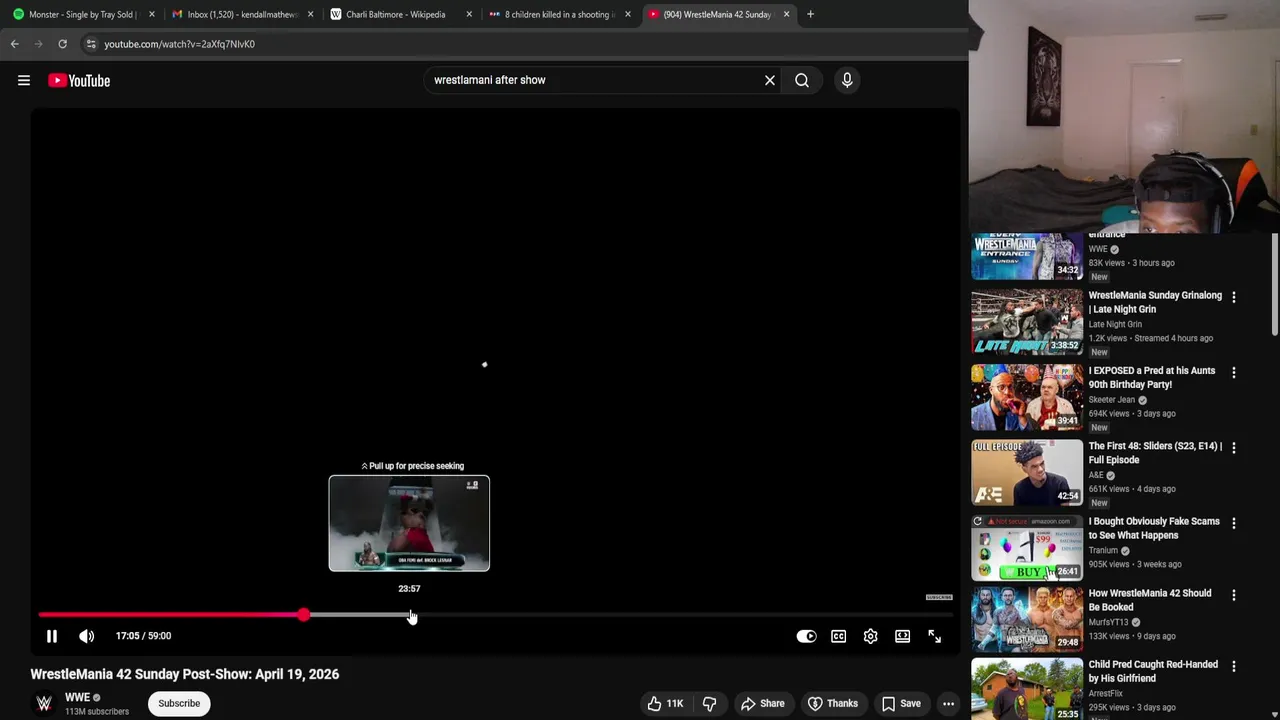Enter full screen mode
The height and width of the screenshot is (720, 1280).
pyautogui.click(x=934, y=636)
